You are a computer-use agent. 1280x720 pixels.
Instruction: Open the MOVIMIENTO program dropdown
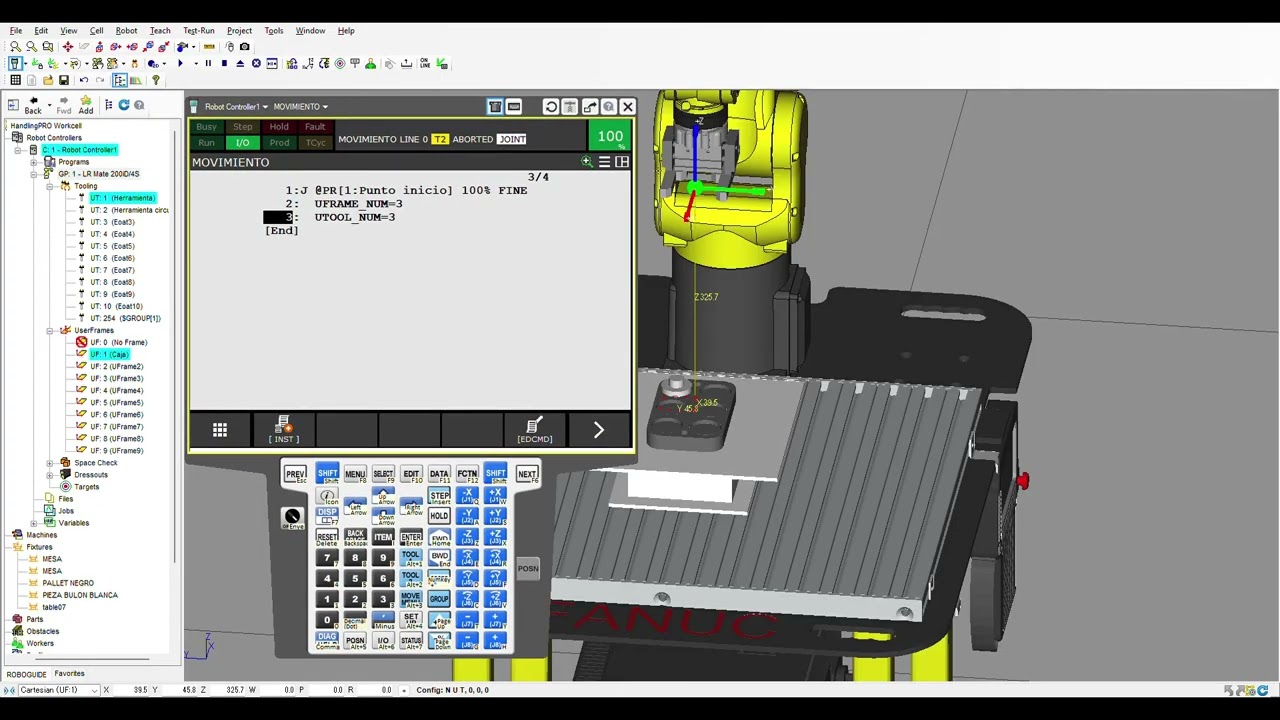click(x=300, y=107)
